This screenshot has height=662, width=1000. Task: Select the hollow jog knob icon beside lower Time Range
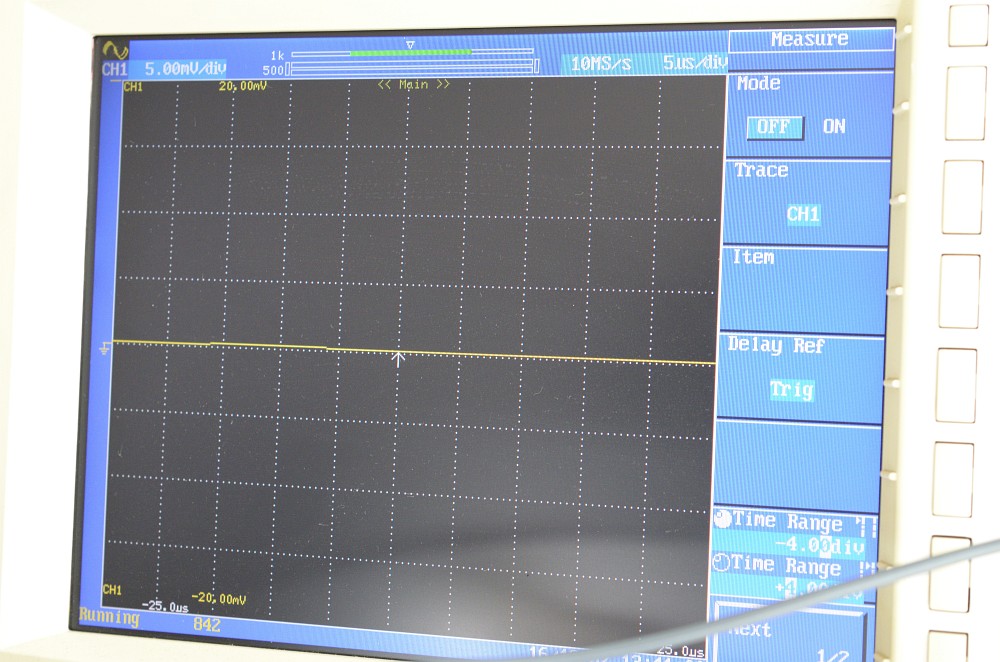click(x=721, y=563)
